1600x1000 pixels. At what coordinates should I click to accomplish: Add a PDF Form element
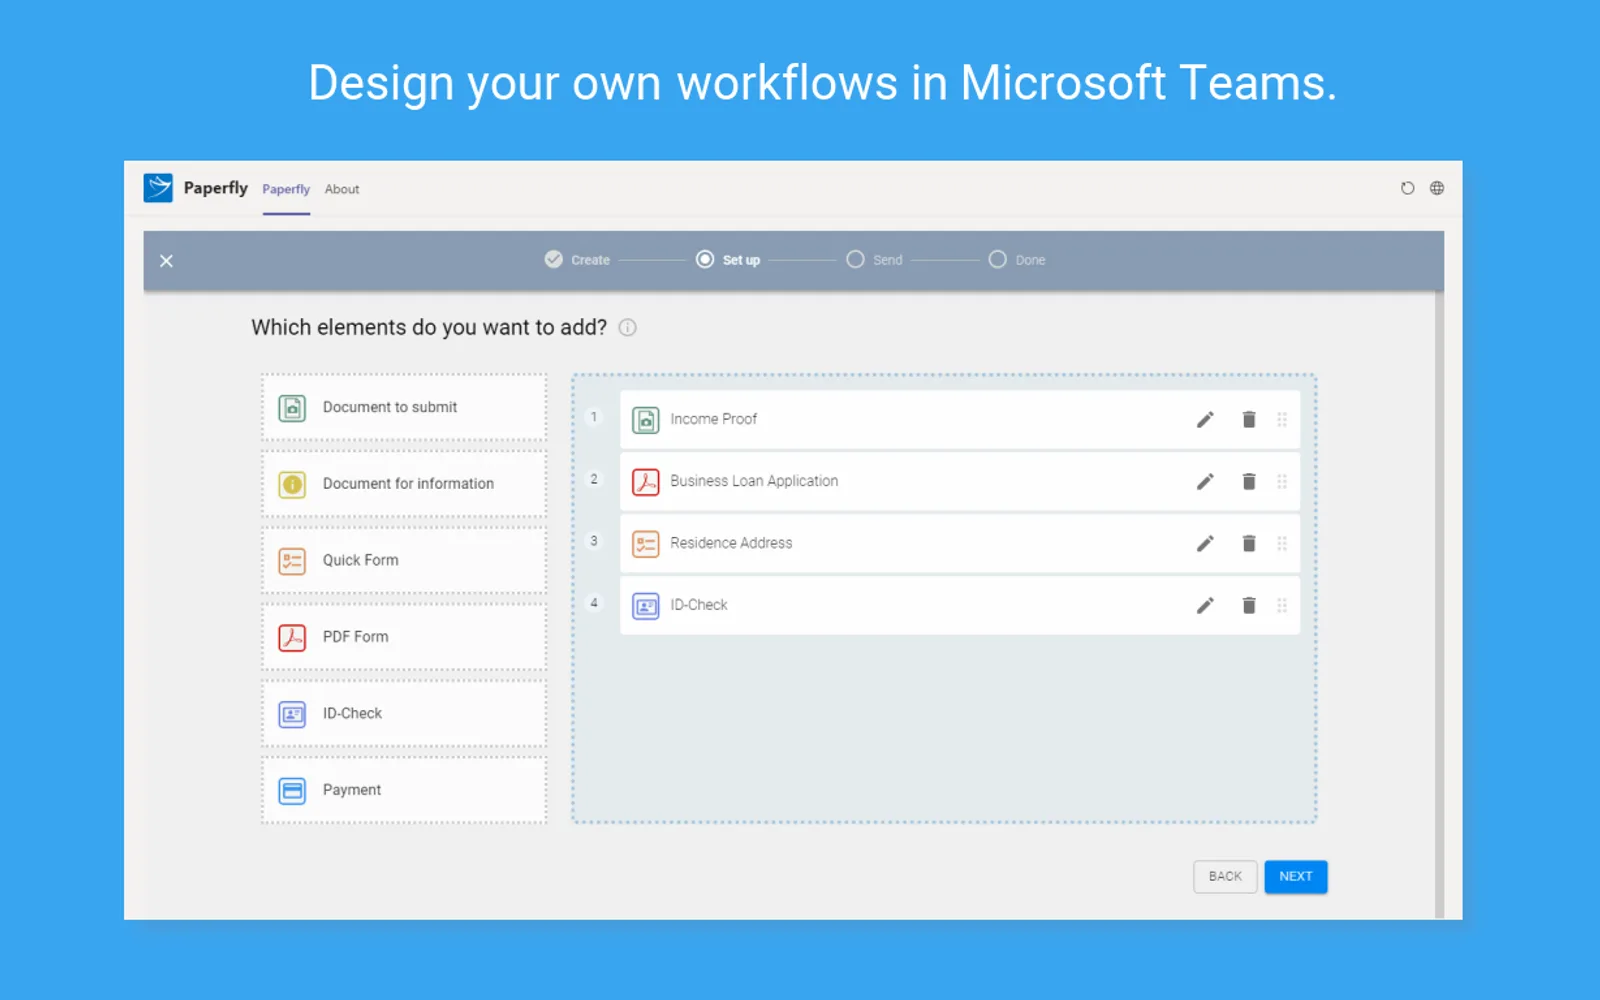[x=404, y=637]
